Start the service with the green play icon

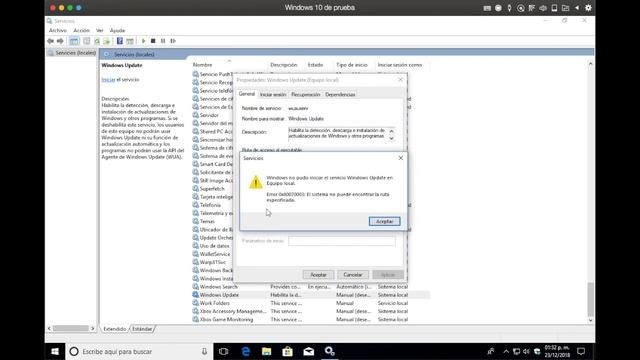tap(143, 41)
